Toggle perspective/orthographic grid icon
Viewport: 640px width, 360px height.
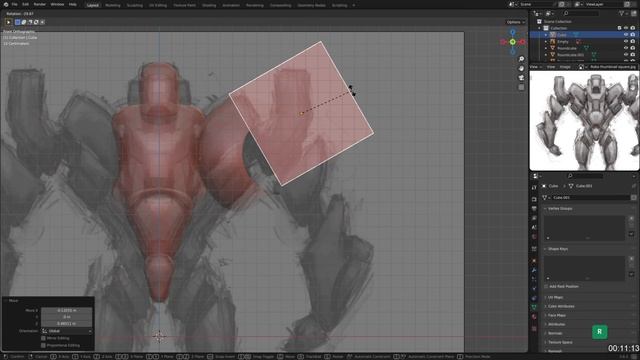[521, 87]
